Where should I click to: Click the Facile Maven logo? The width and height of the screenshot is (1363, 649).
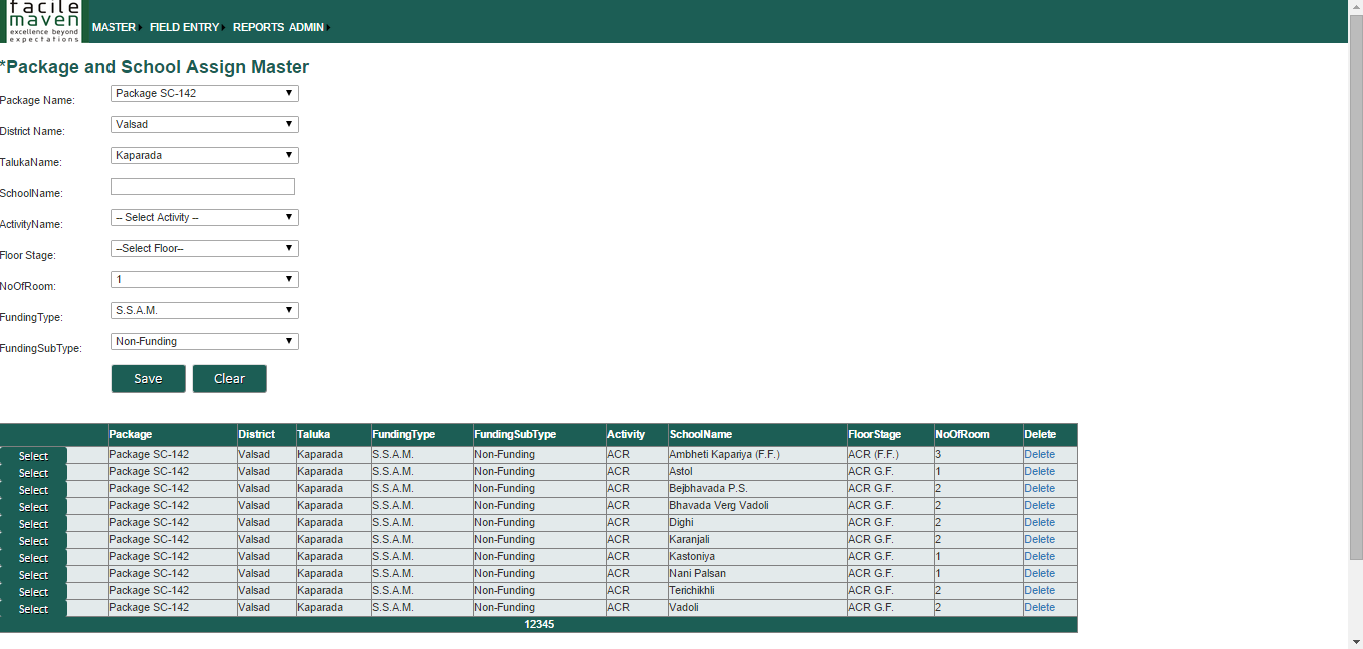coord(43,21)
